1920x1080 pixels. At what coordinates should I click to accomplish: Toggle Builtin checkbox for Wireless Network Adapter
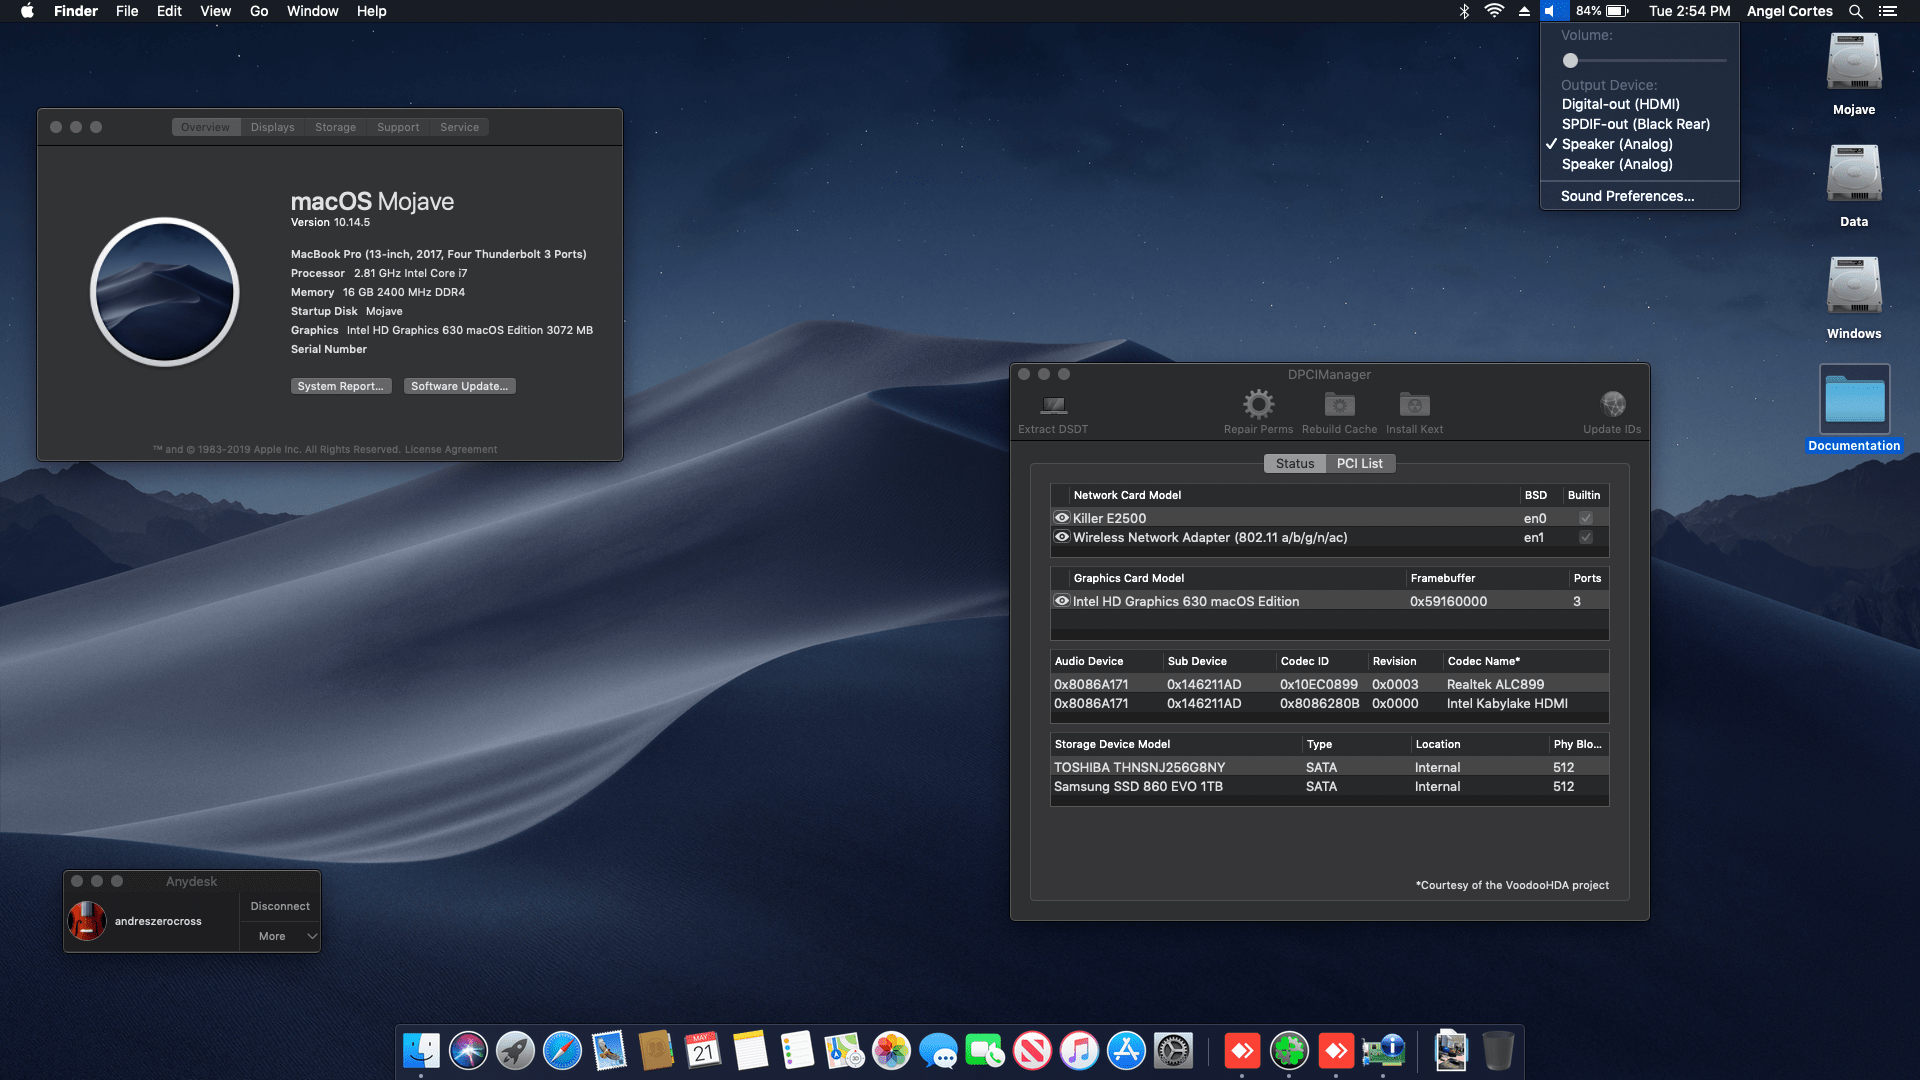tap(1585, 537)
